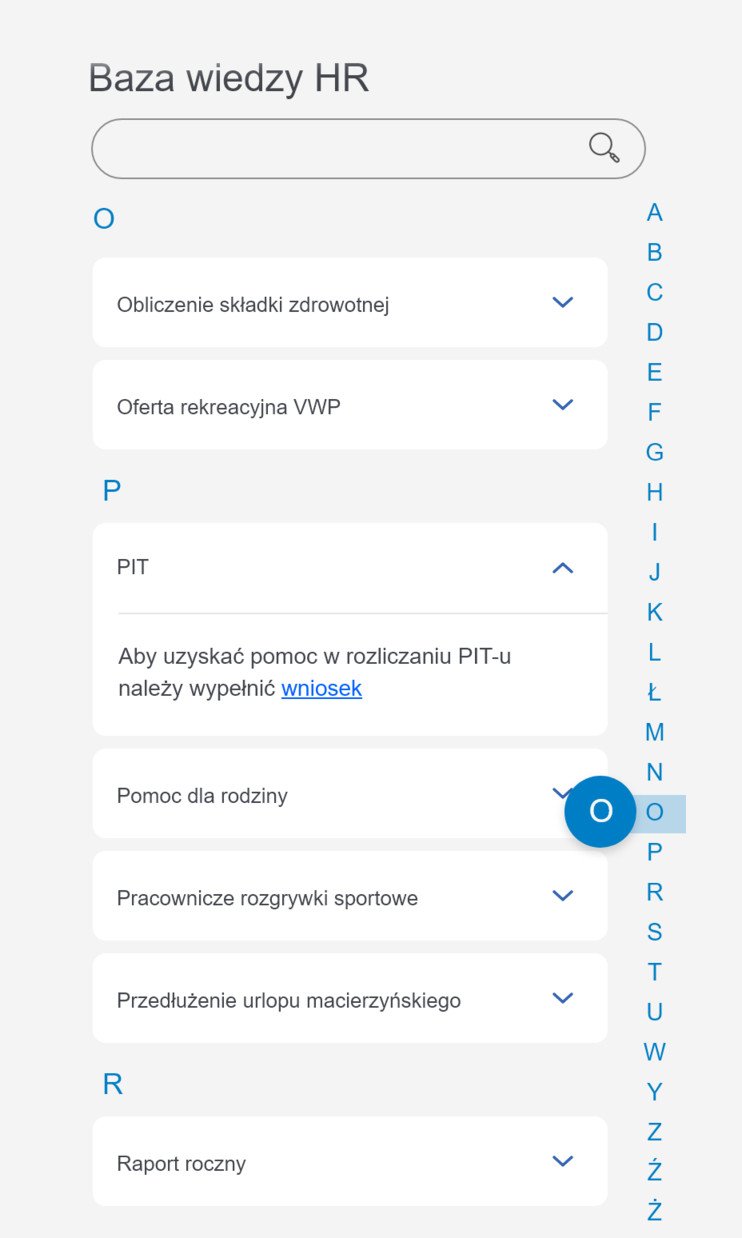Image resolution: width=742 pixels, height=1238 pixels.
Task: Open the wniosek link
Action: click(321, 688)
